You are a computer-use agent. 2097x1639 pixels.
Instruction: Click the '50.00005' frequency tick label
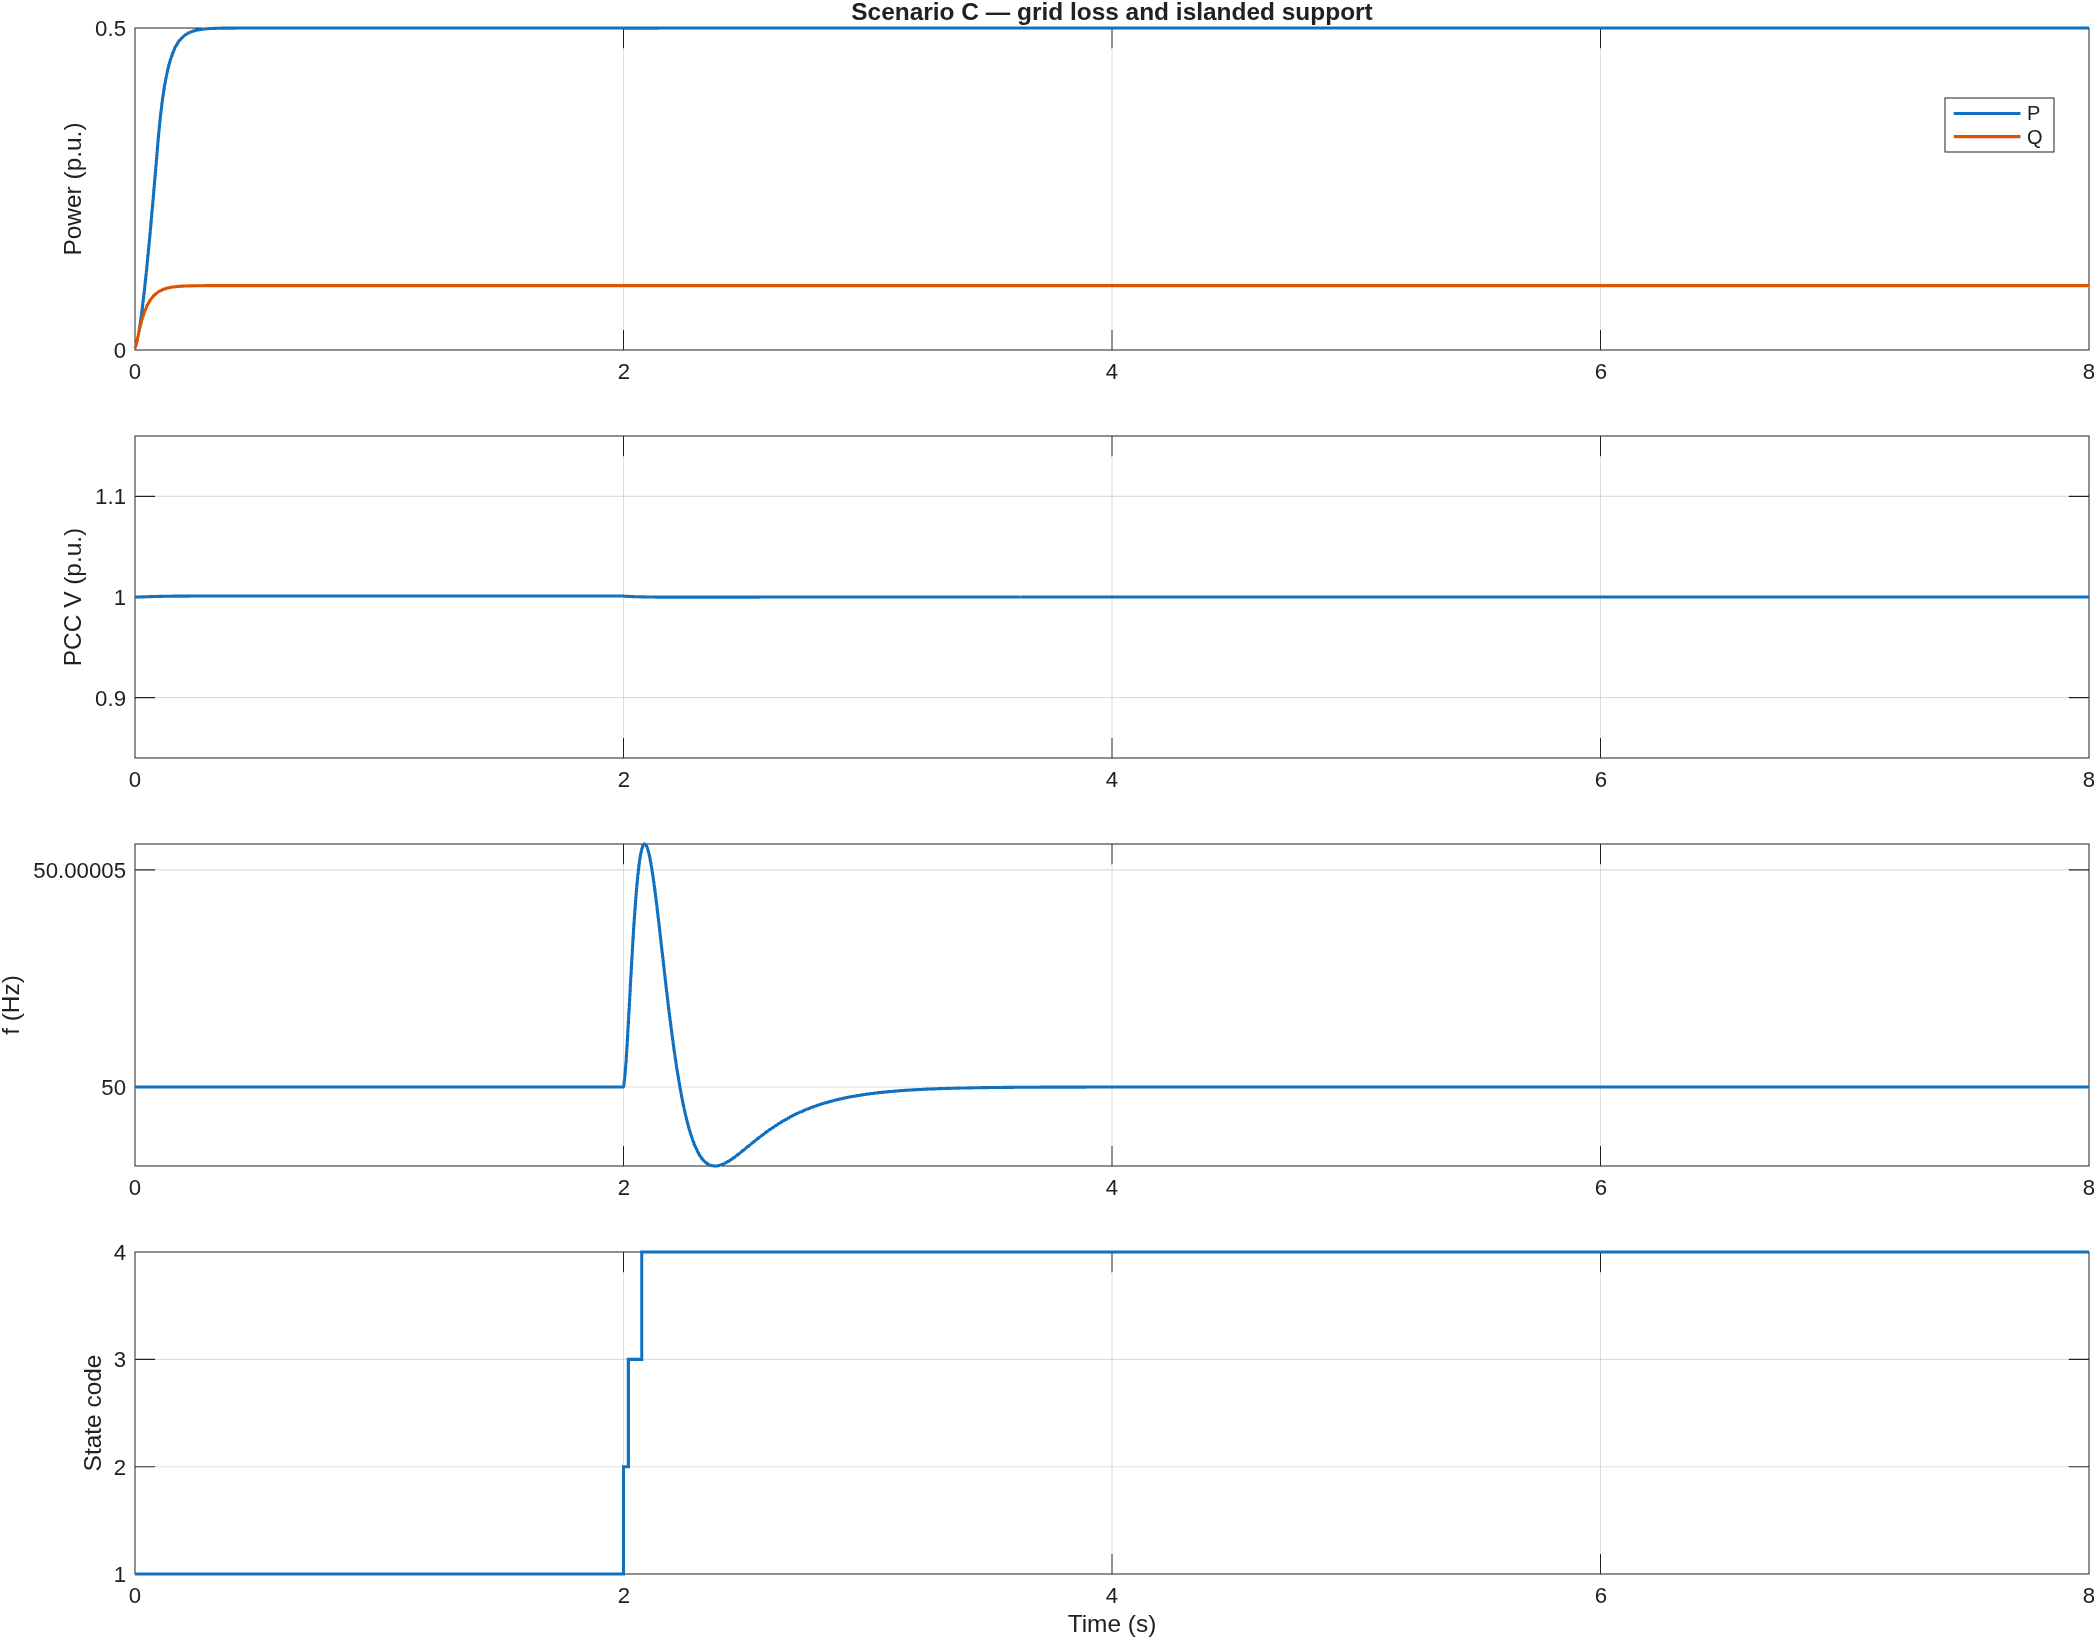click(x=80, y=870)
